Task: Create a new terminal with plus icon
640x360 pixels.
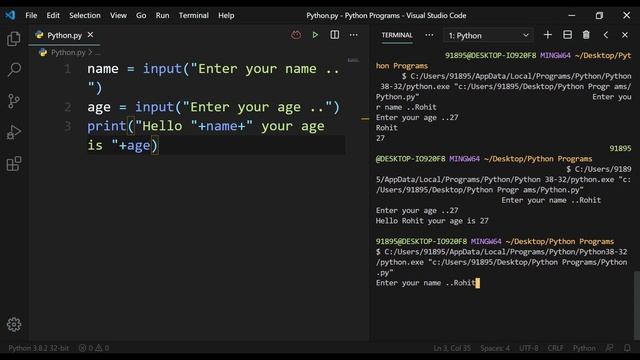Action: (x=548, y=35)
